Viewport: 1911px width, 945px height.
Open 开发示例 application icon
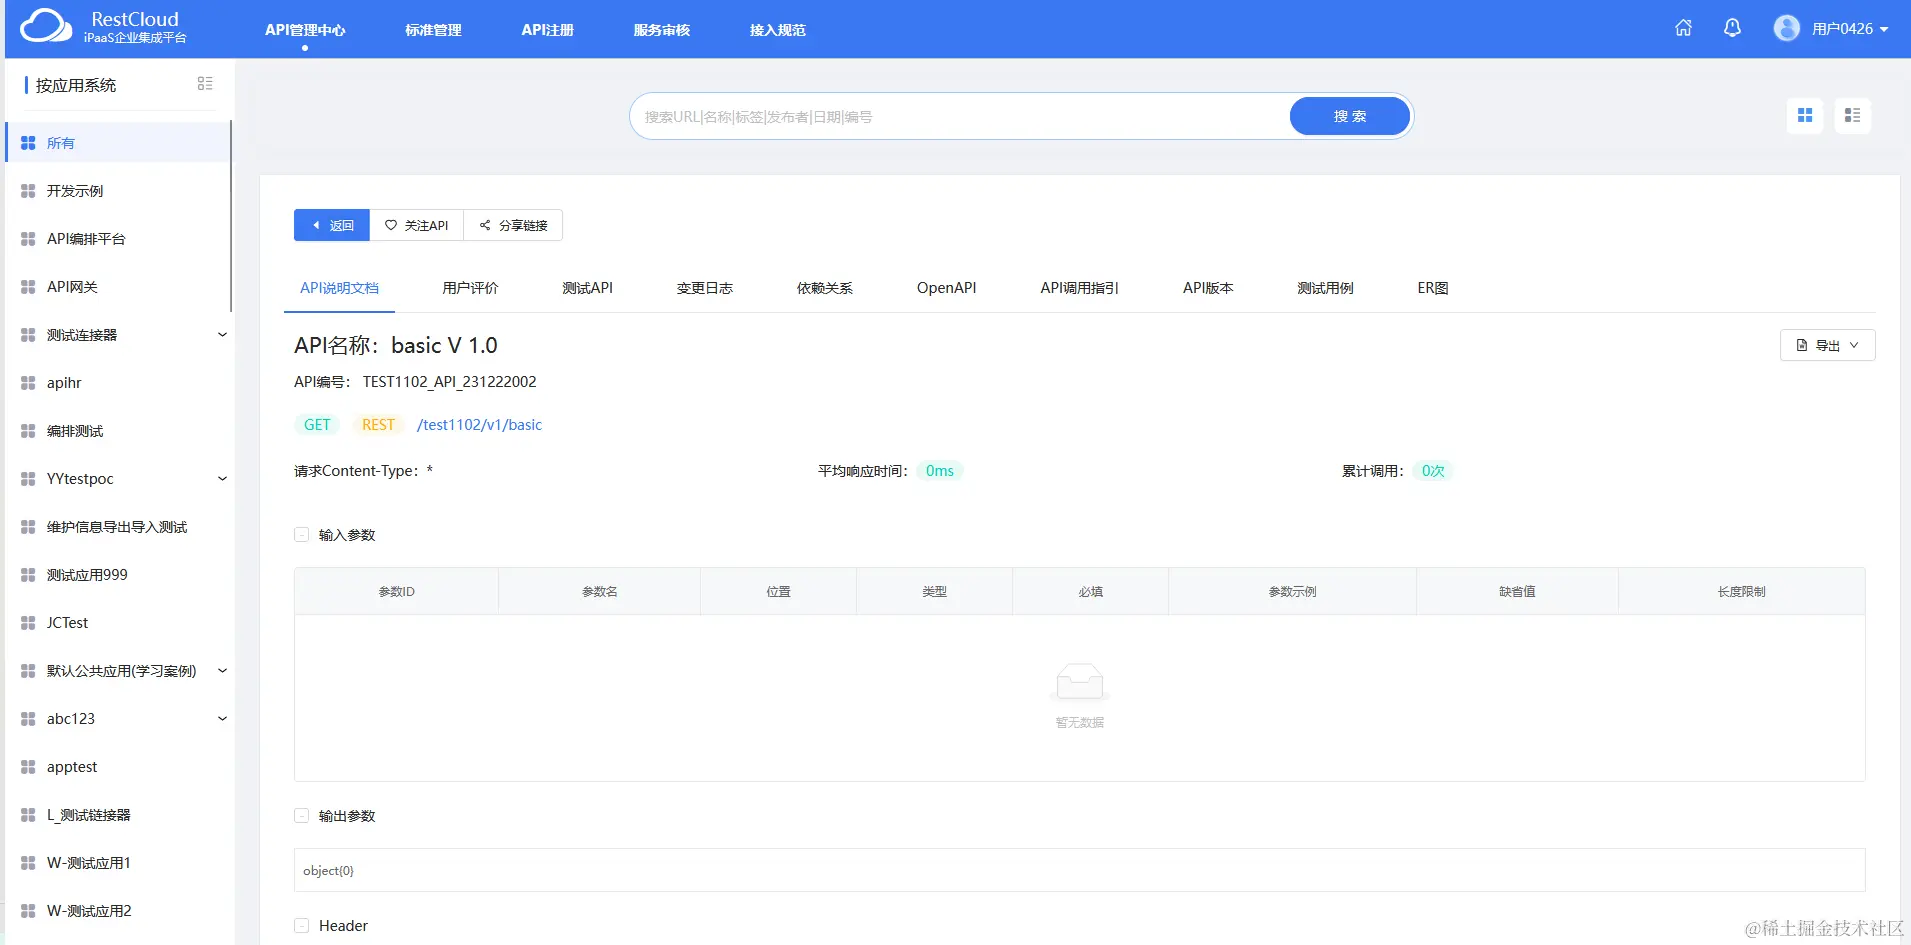(28, 191)
